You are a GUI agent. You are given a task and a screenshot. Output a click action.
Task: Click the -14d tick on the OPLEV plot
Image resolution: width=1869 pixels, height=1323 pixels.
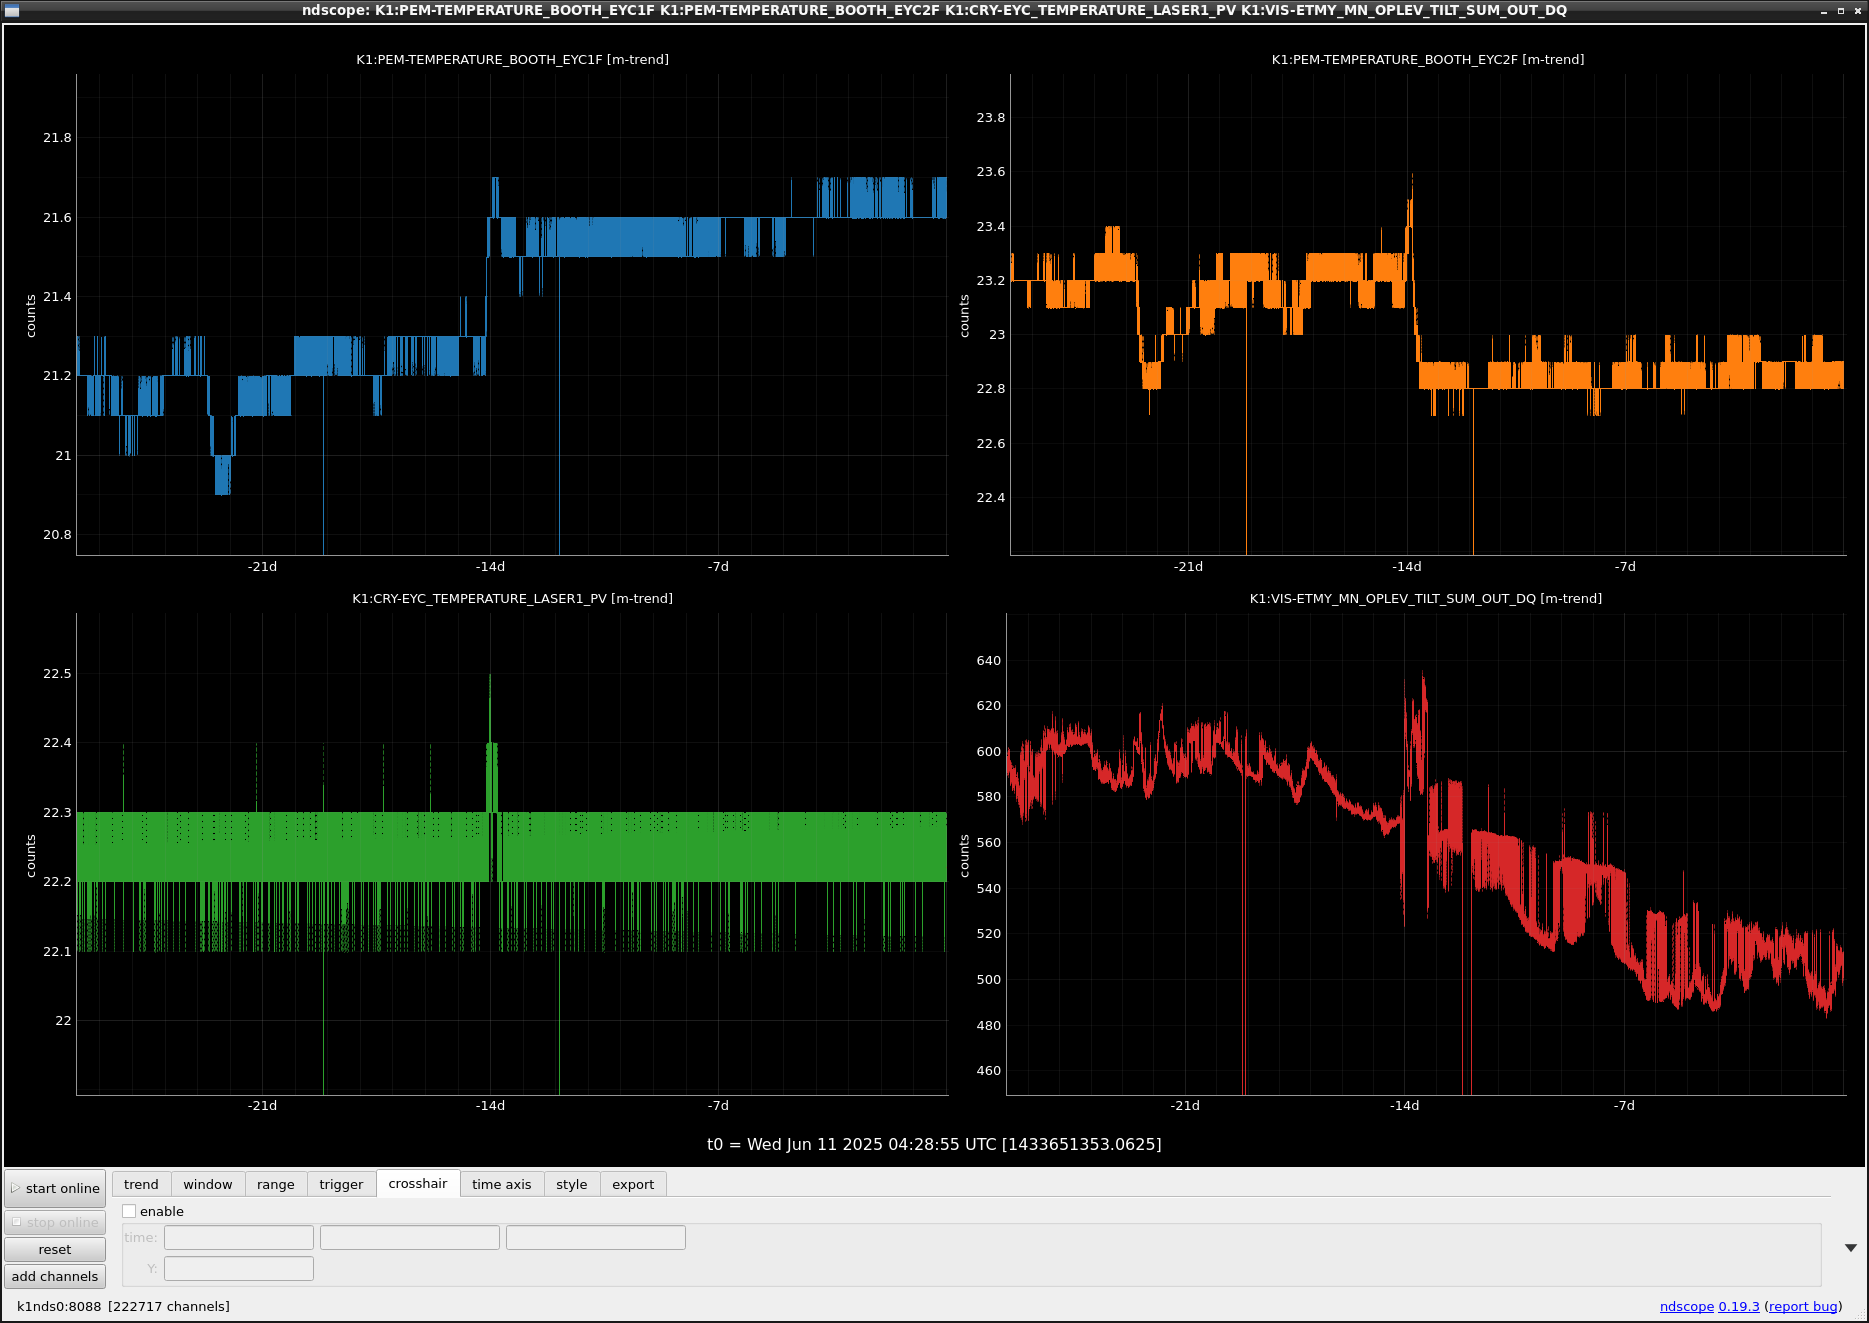click(x=1404, y=1105)
